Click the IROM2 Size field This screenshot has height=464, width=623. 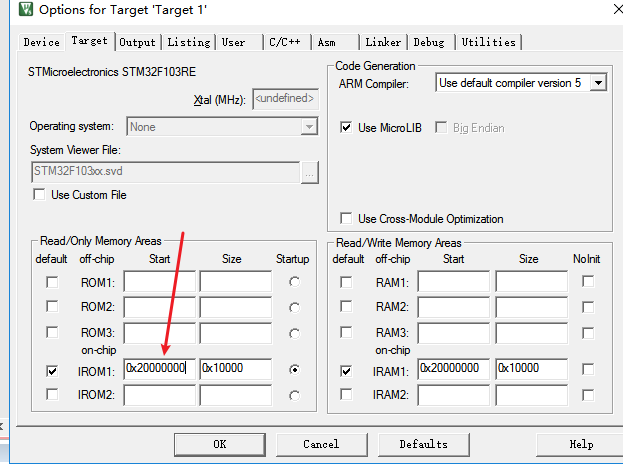click(236, 395)
